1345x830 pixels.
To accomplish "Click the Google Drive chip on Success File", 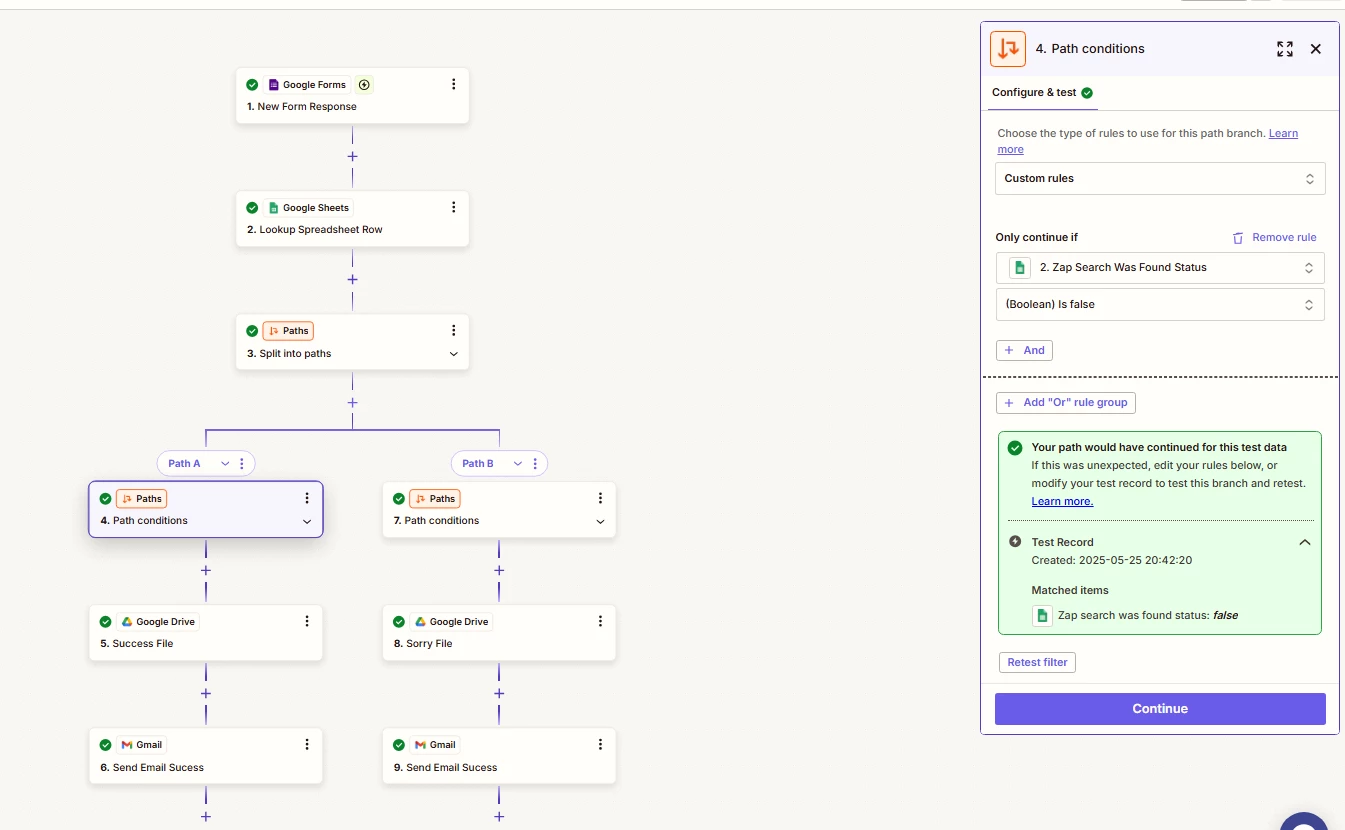I will point(157,621).
